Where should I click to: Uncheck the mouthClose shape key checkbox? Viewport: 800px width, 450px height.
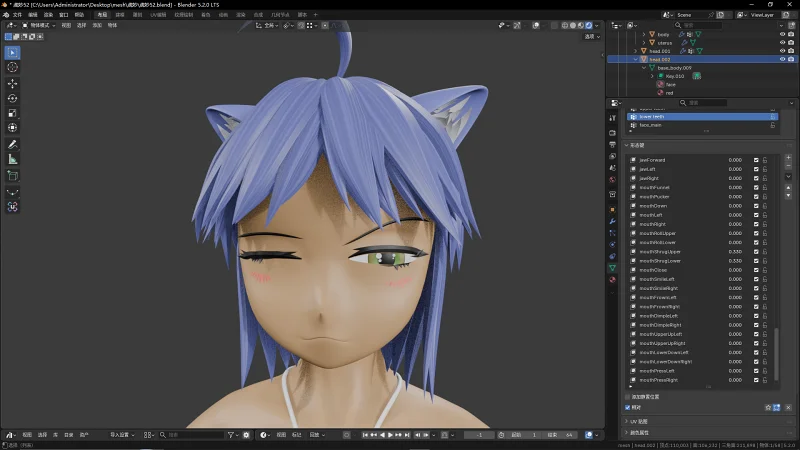[756, 270]
